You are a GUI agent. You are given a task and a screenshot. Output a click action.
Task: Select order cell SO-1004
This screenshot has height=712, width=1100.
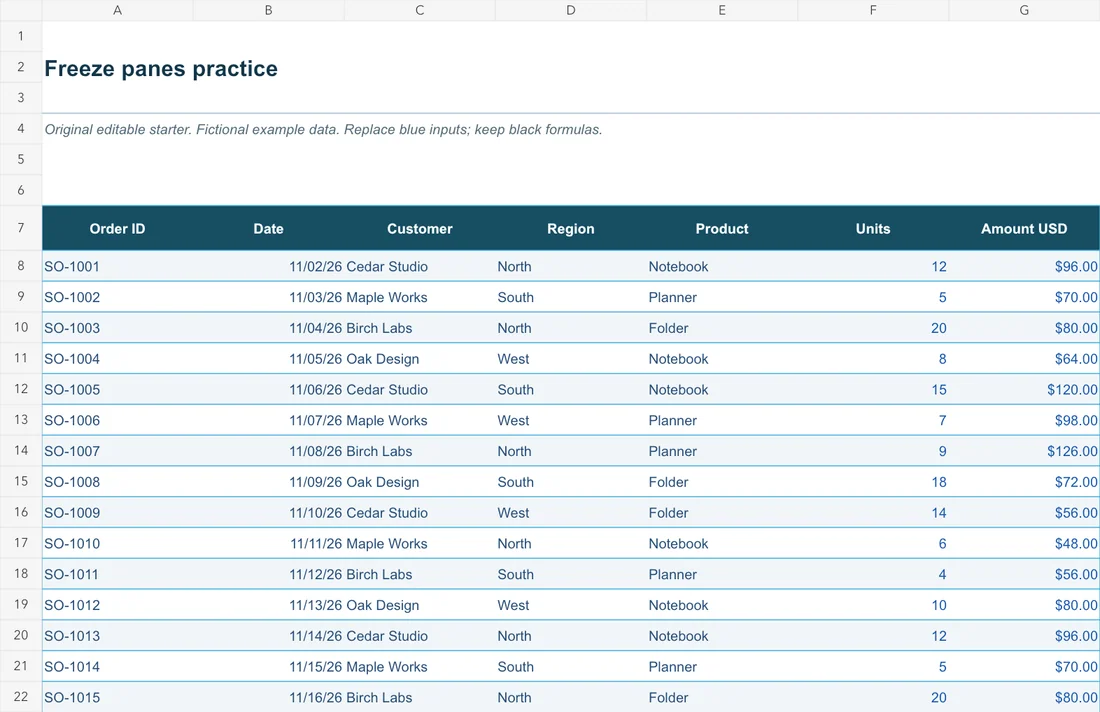coord(117,359)
